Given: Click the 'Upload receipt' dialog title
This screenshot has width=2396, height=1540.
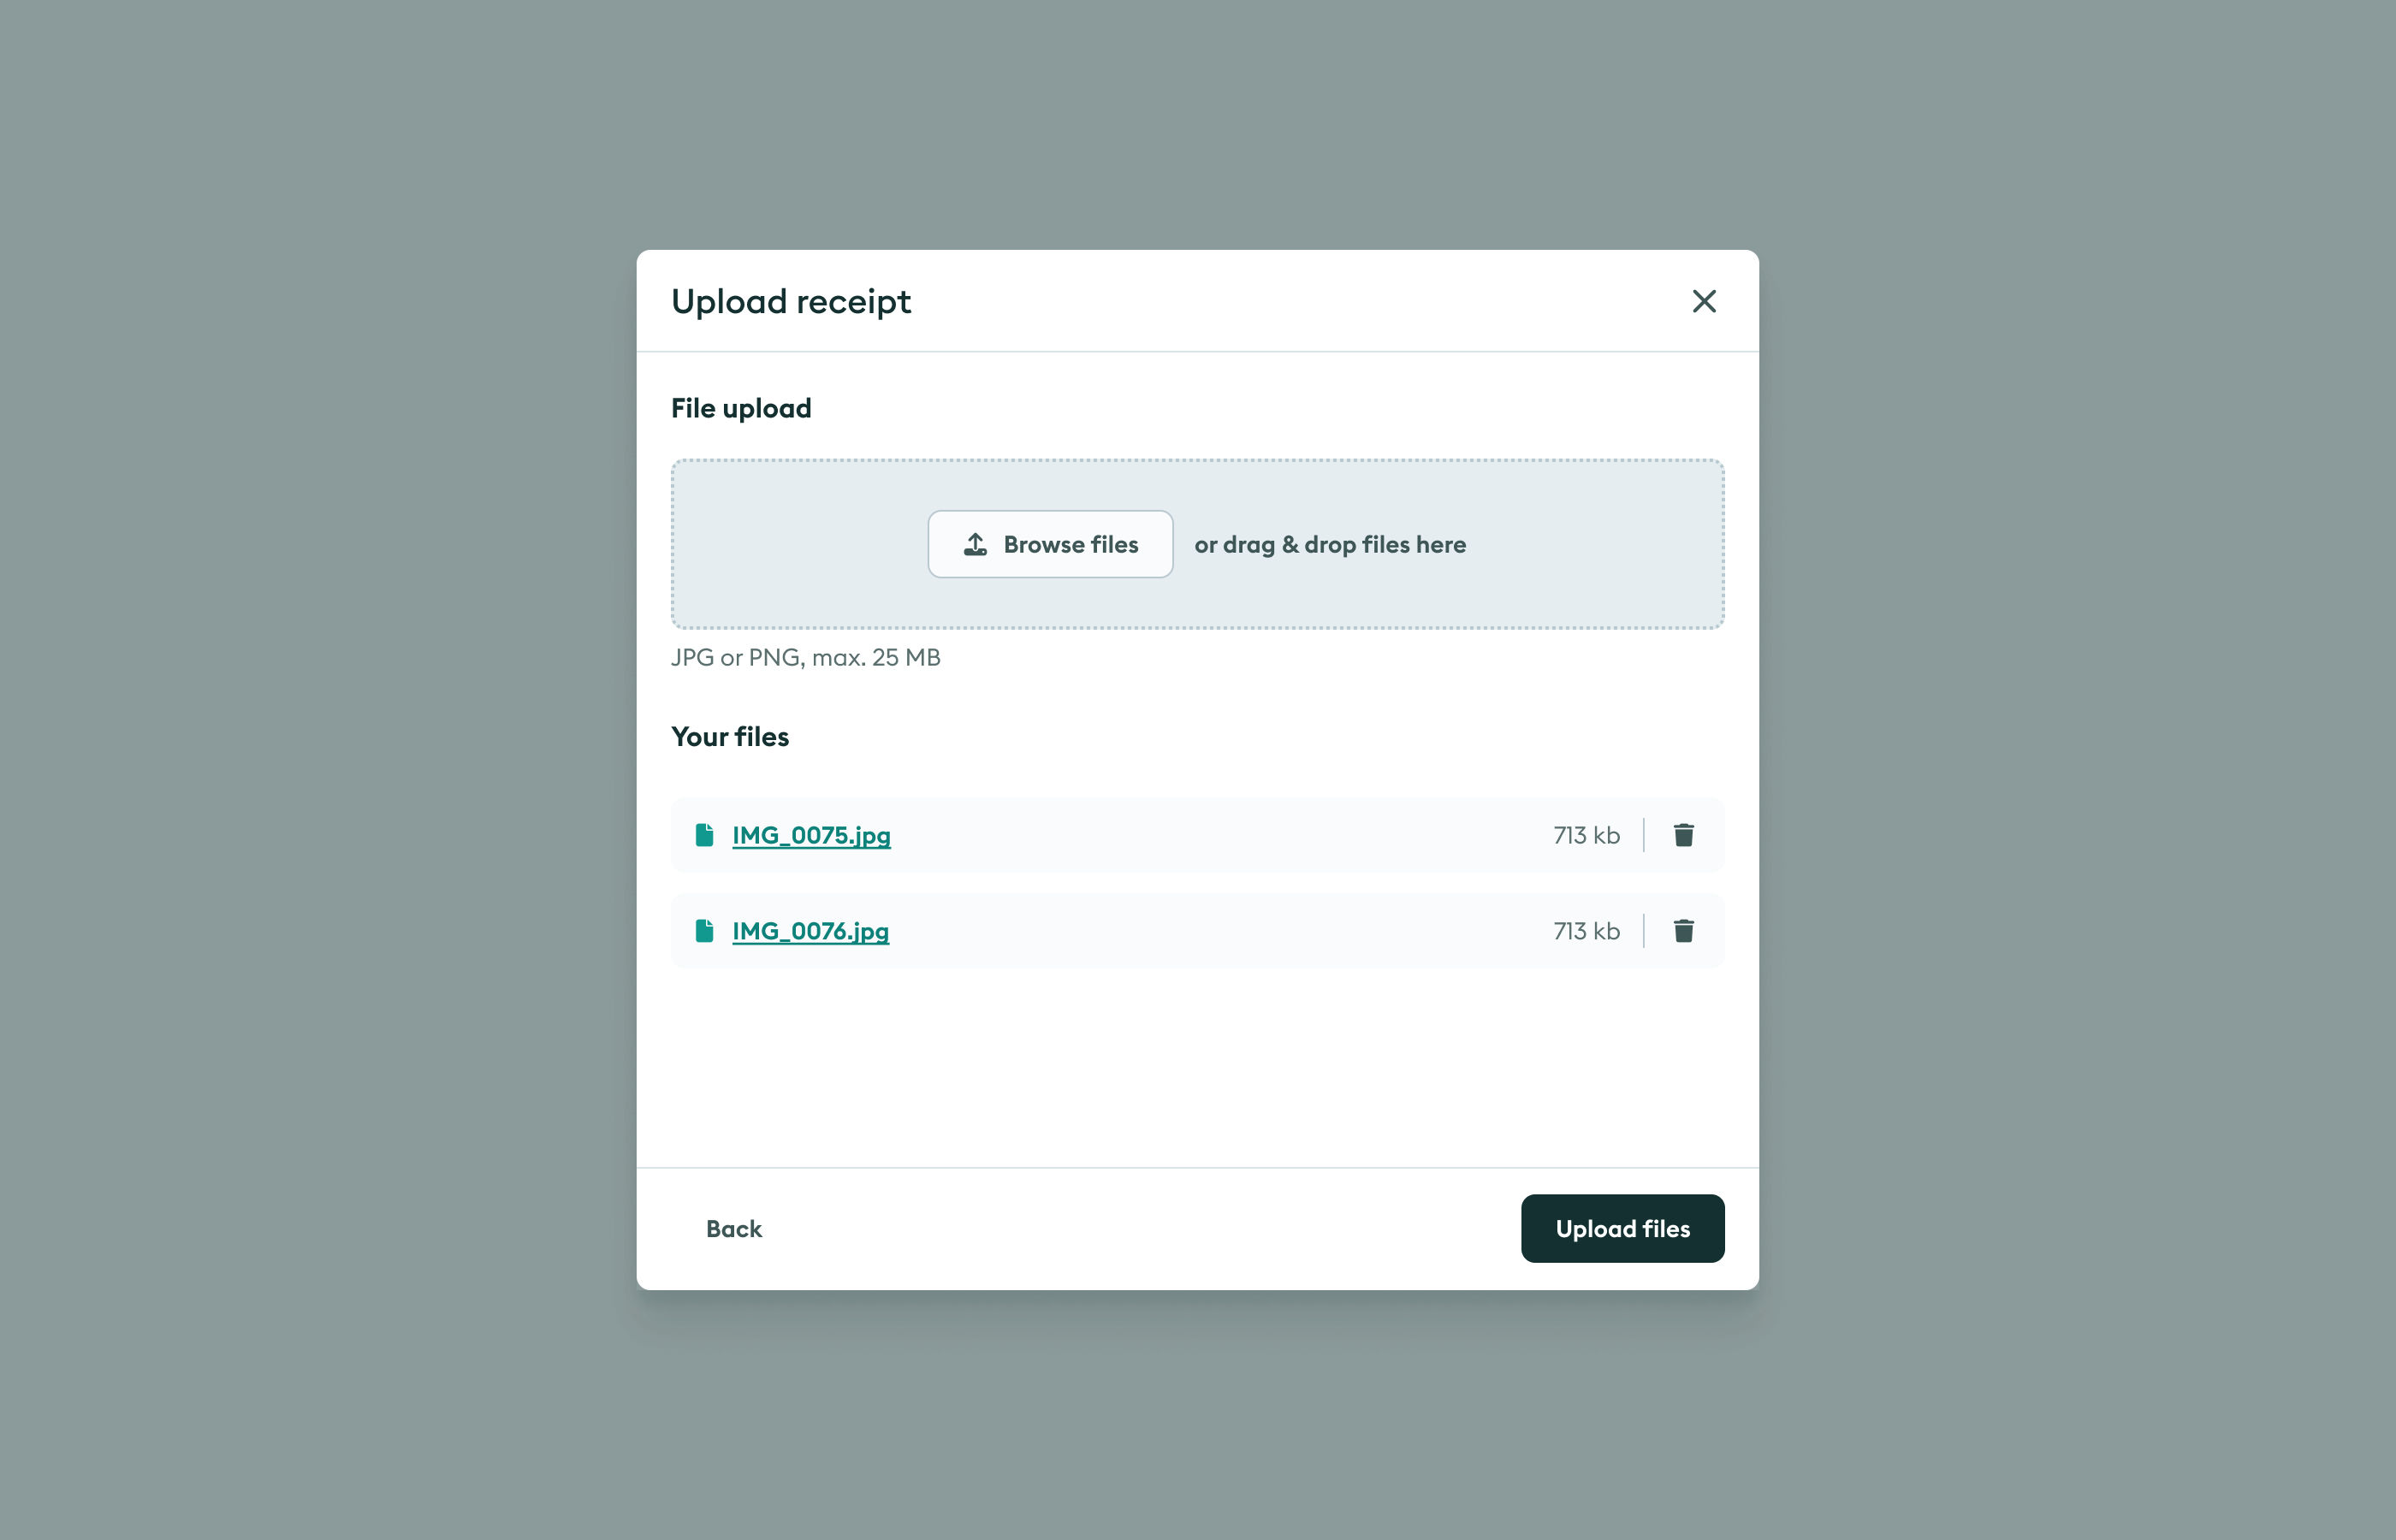Looking at the screenshot, I should pyautogui.click(x=791, y=301).
